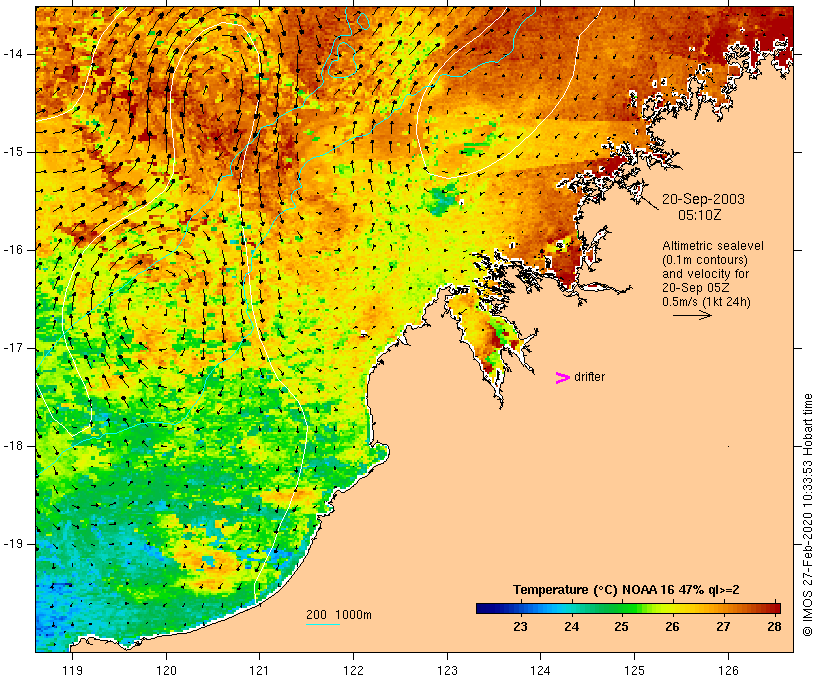Click the latitude axis label '-15'
This screenshot has height=680, width=820.
(13, 152)
